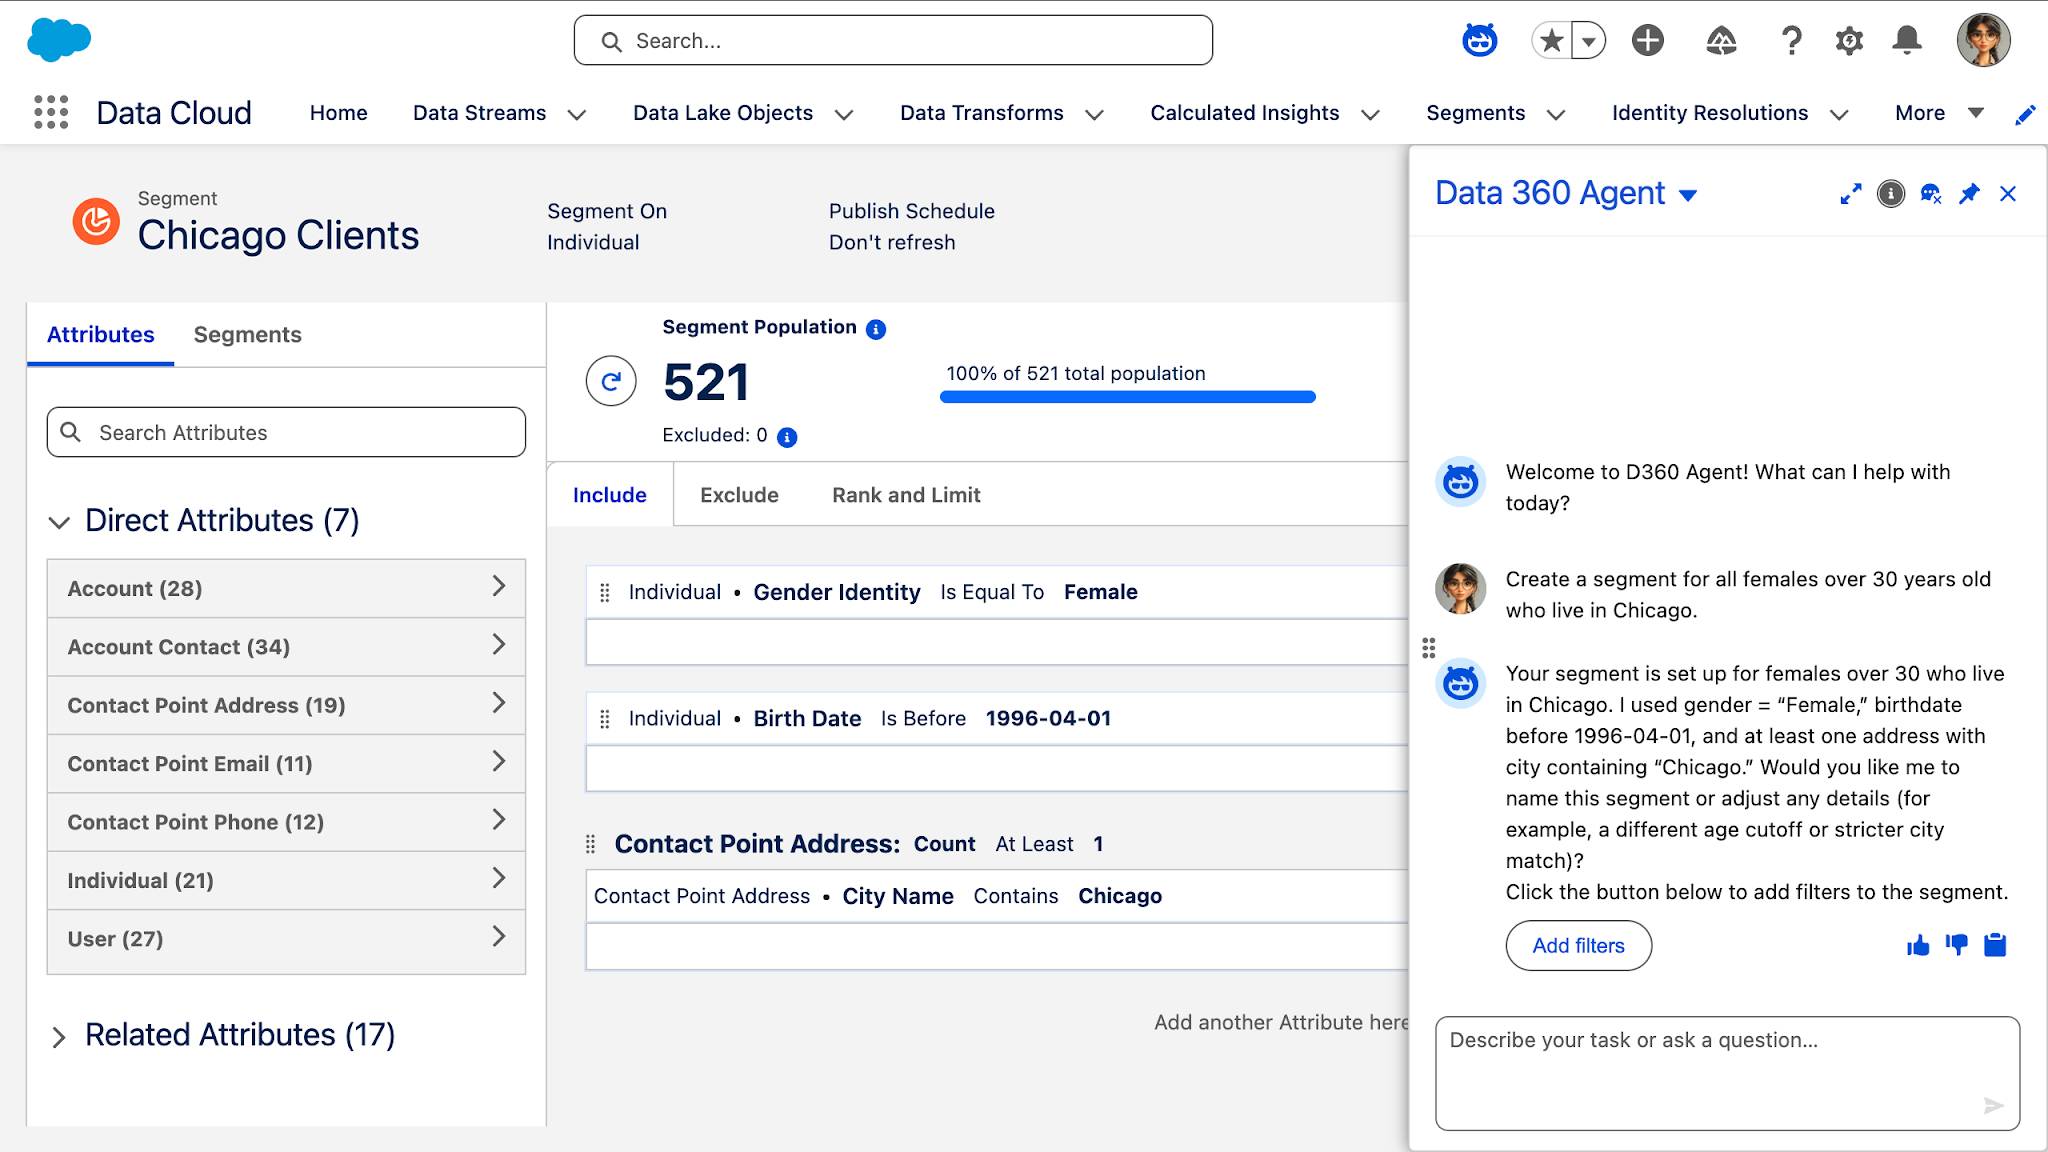Select the Rank and Limit tab
2048x1152 pixels.
tap(906, 495)
